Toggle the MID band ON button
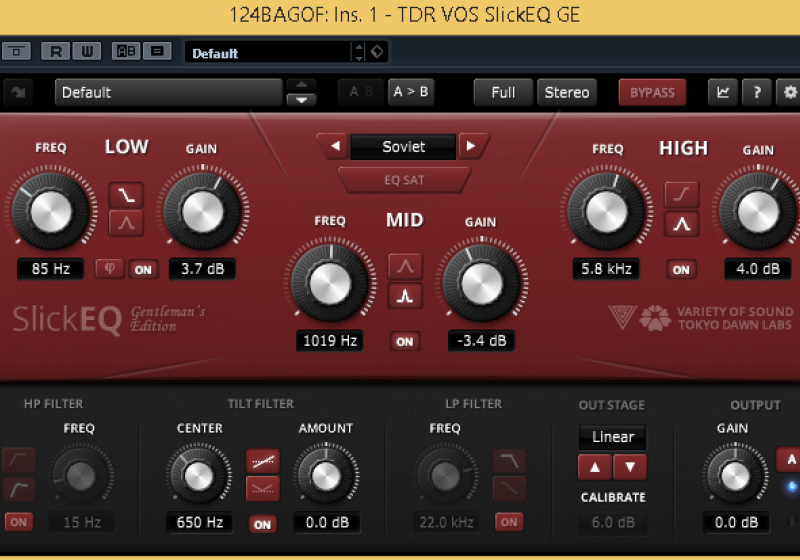This screenshot has height=560, width=800. coord(405,342)
